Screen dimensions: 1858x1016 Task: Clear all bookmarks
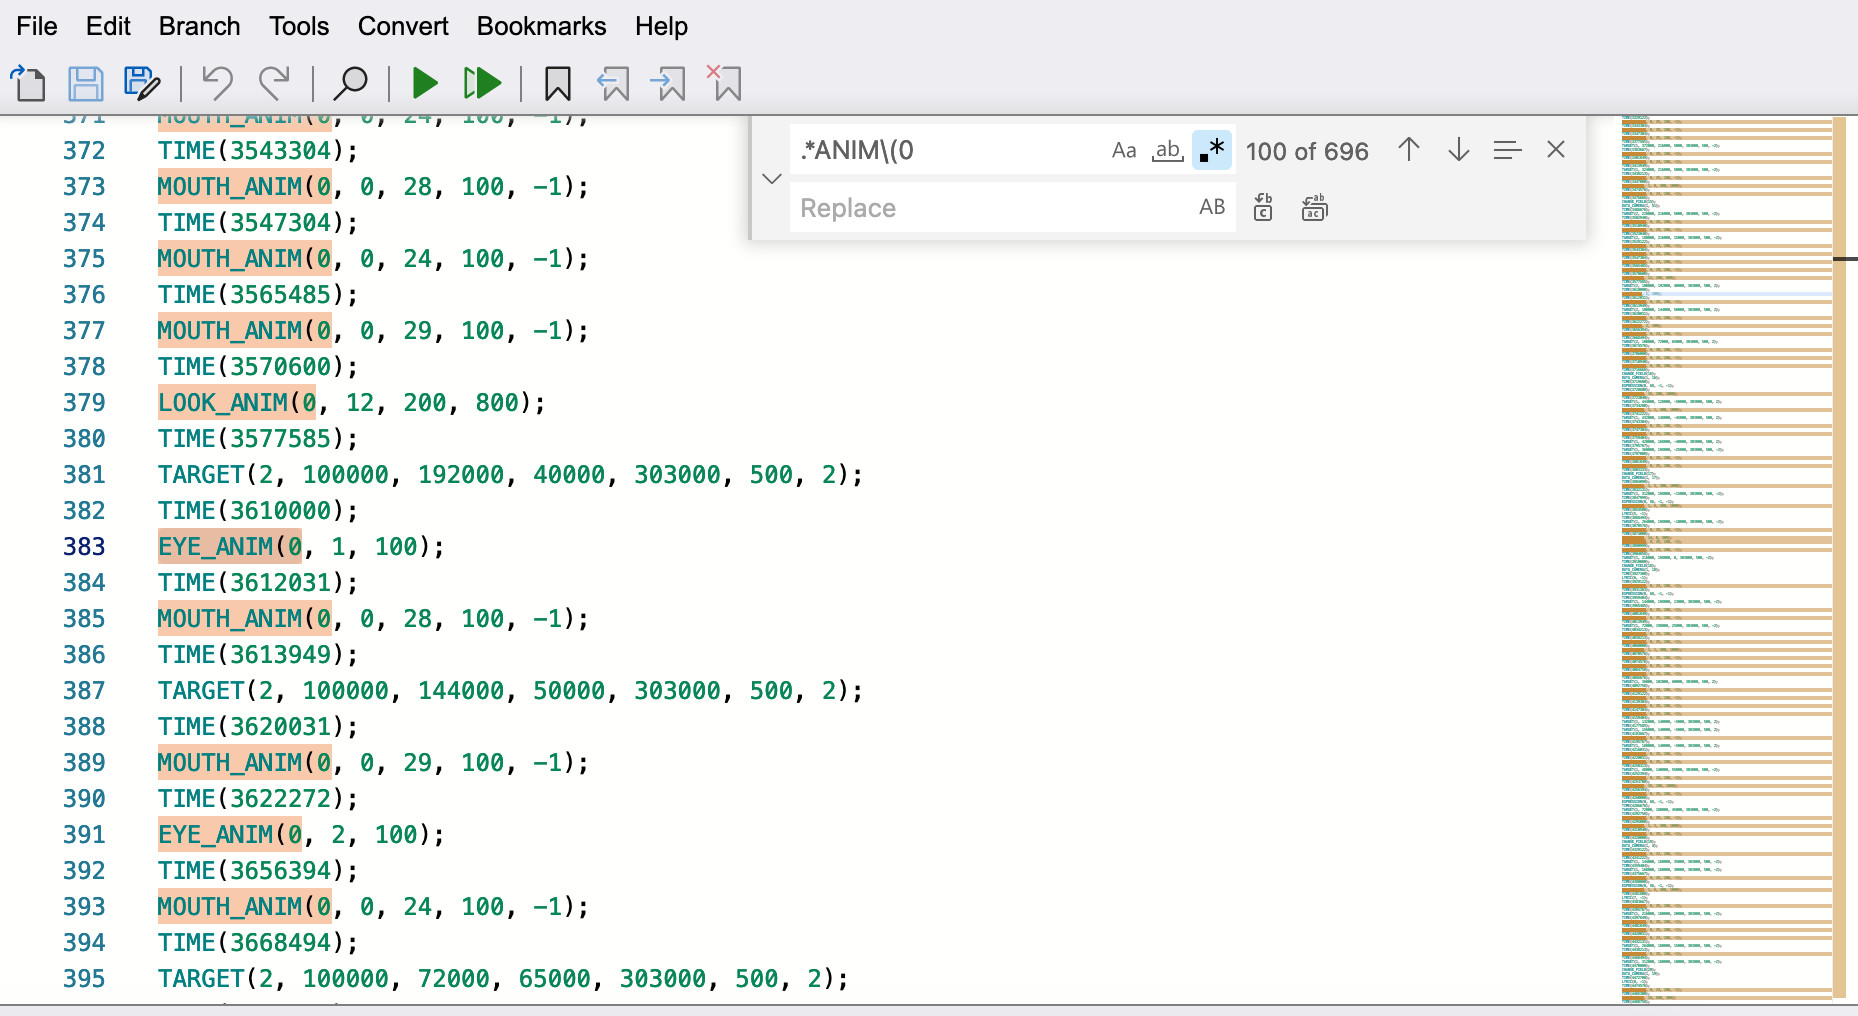point(725,84)
